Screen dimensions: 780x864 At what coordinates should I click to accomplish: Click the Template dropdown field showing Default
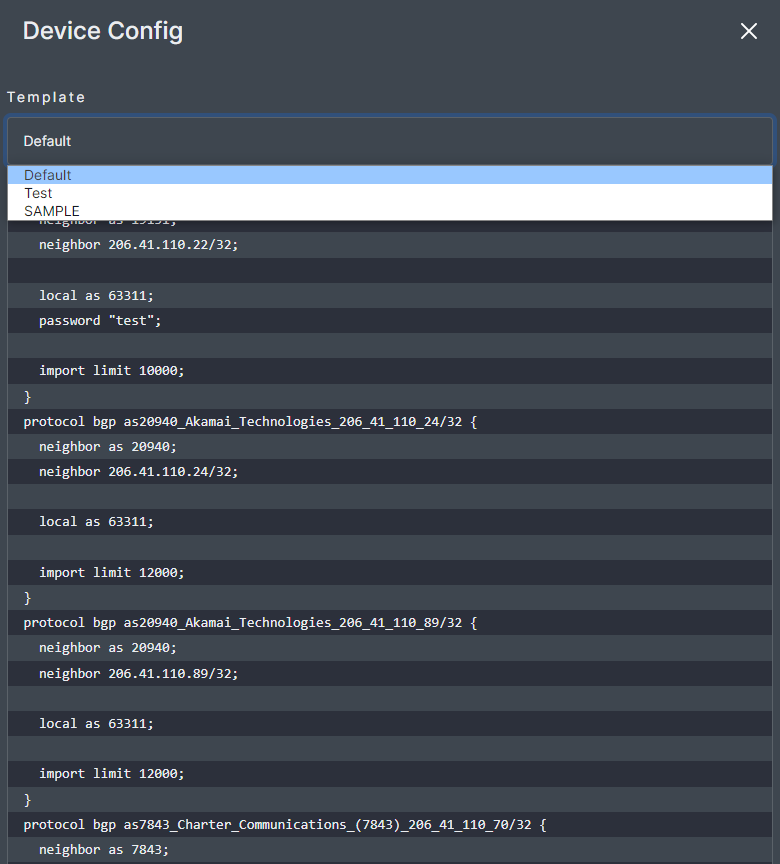click(389, 141)
